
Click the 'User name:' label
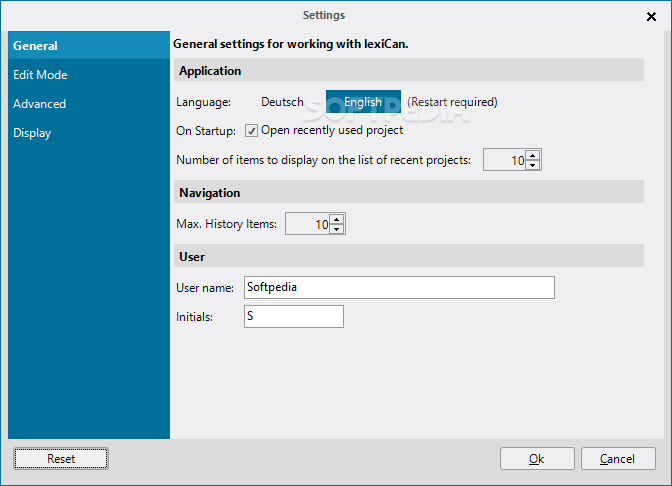pos(205,288)
